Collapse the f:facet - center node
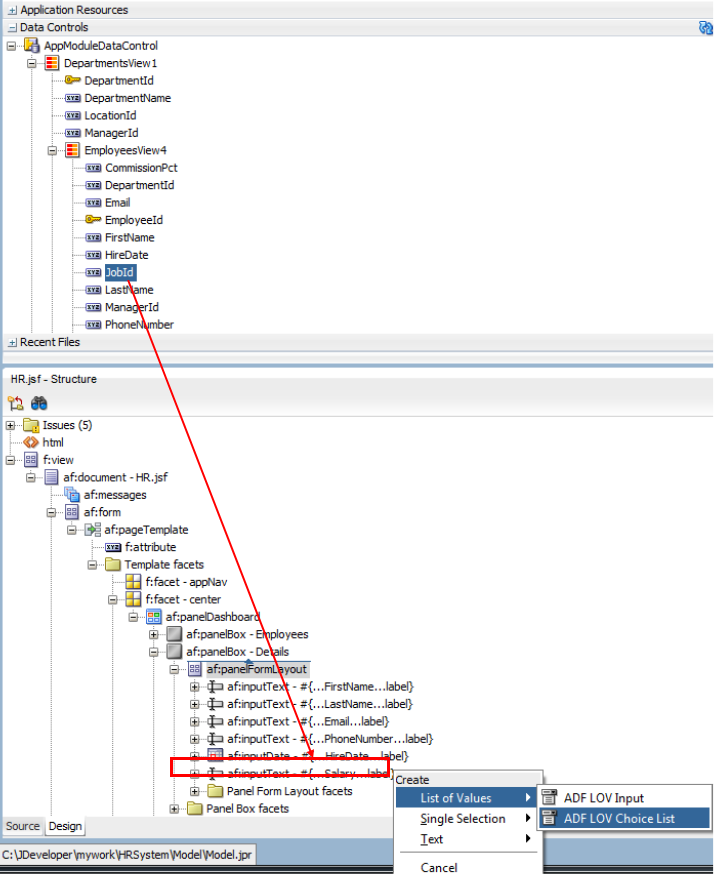 [x=113, y=600]
